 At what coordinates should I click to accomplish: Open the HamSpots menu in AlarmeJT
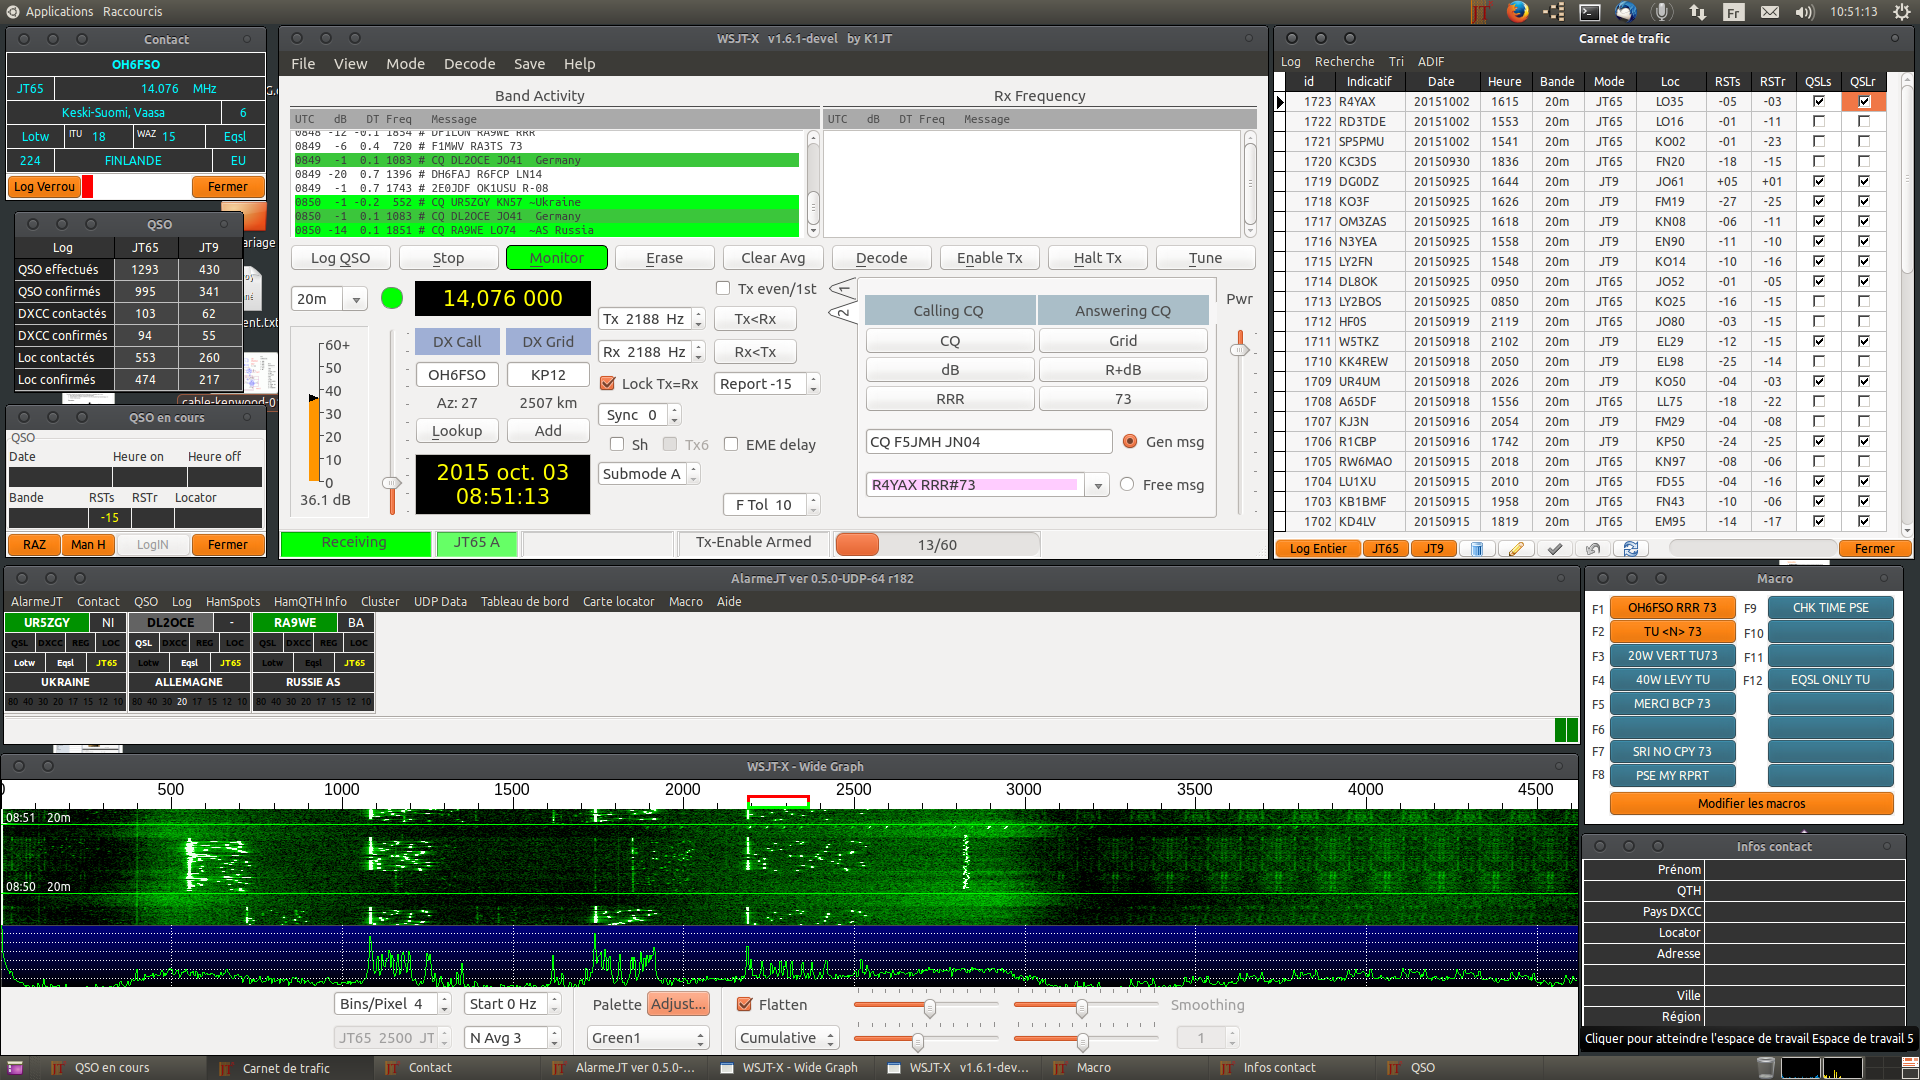232,602
